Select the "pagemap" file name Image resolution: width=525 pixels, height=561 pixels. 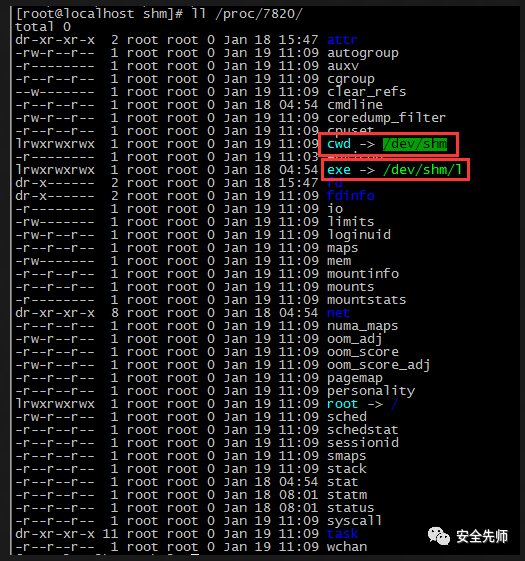[x=355, y=378]
